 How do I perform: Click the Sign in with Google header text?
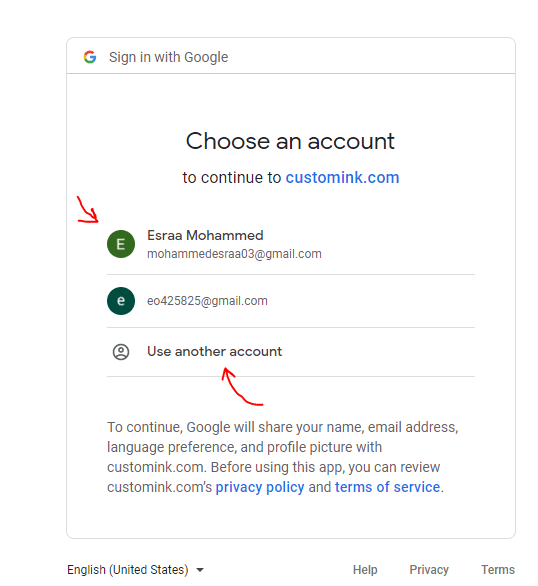[168, 57]
